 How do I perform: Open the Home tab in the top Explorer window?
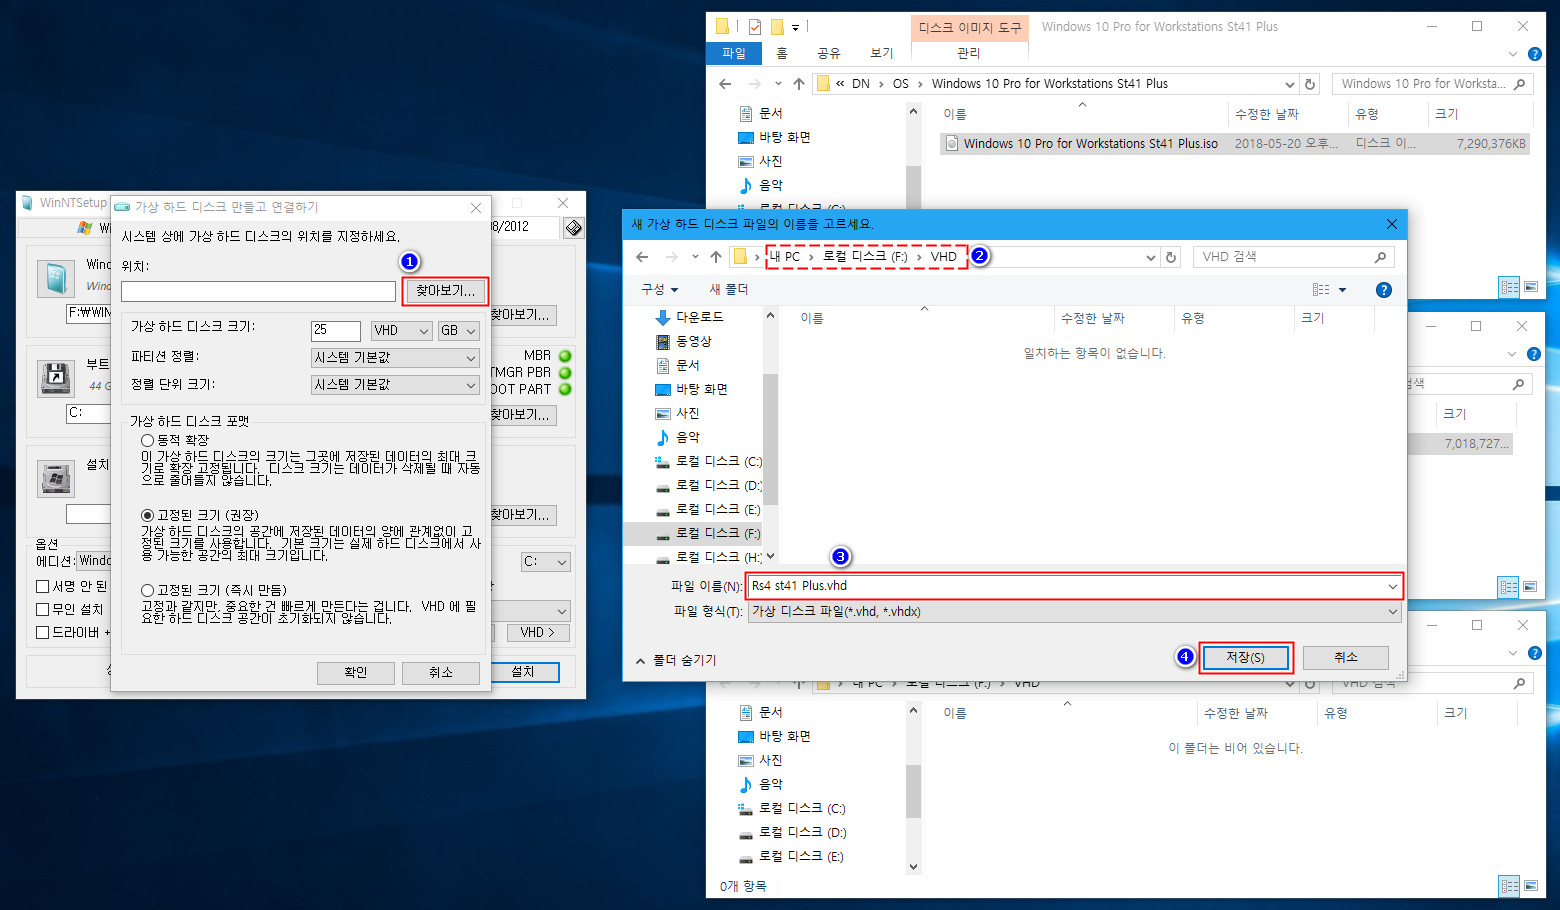pos(782,53)
